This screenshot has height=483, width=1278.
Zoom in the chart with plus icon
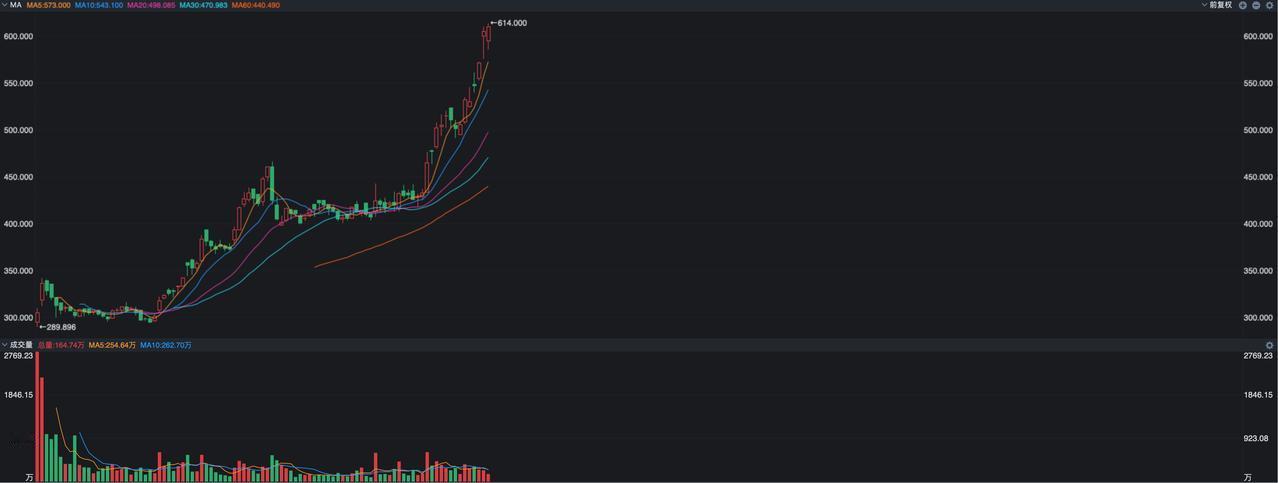(1243, 5)
